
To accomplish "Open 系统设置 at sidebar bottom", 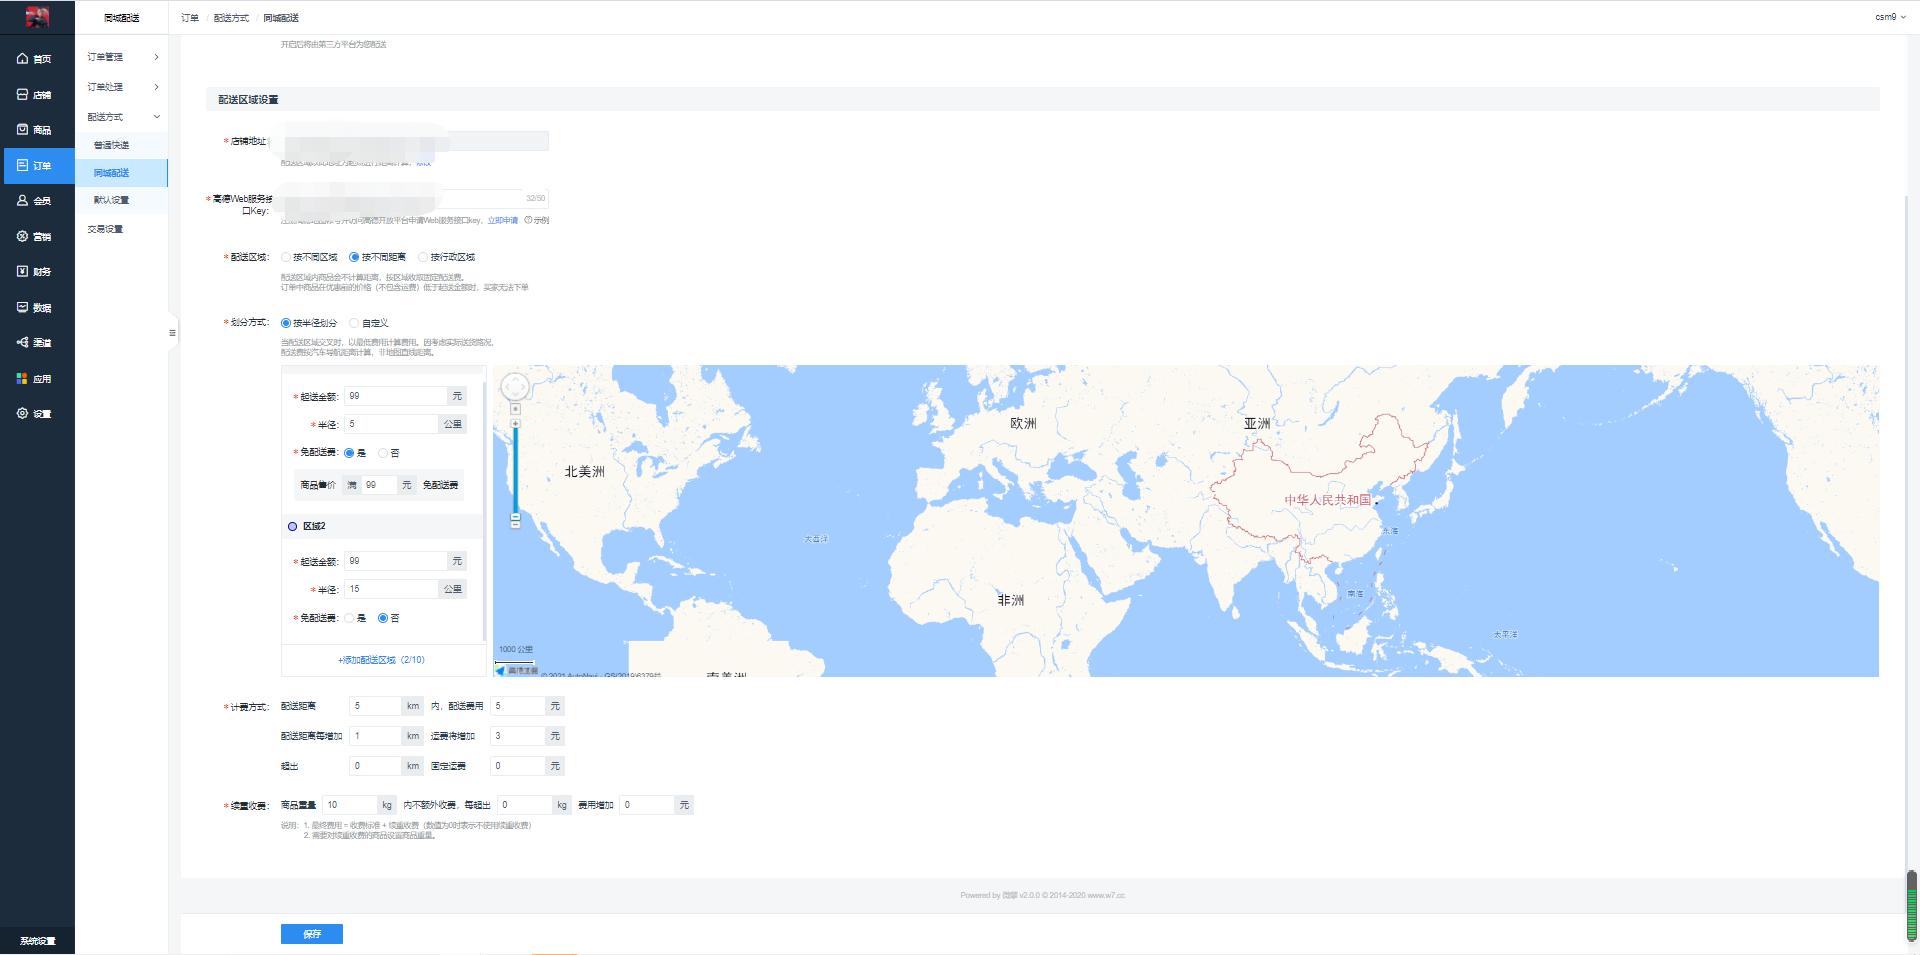I will click(x=38, y=941).
